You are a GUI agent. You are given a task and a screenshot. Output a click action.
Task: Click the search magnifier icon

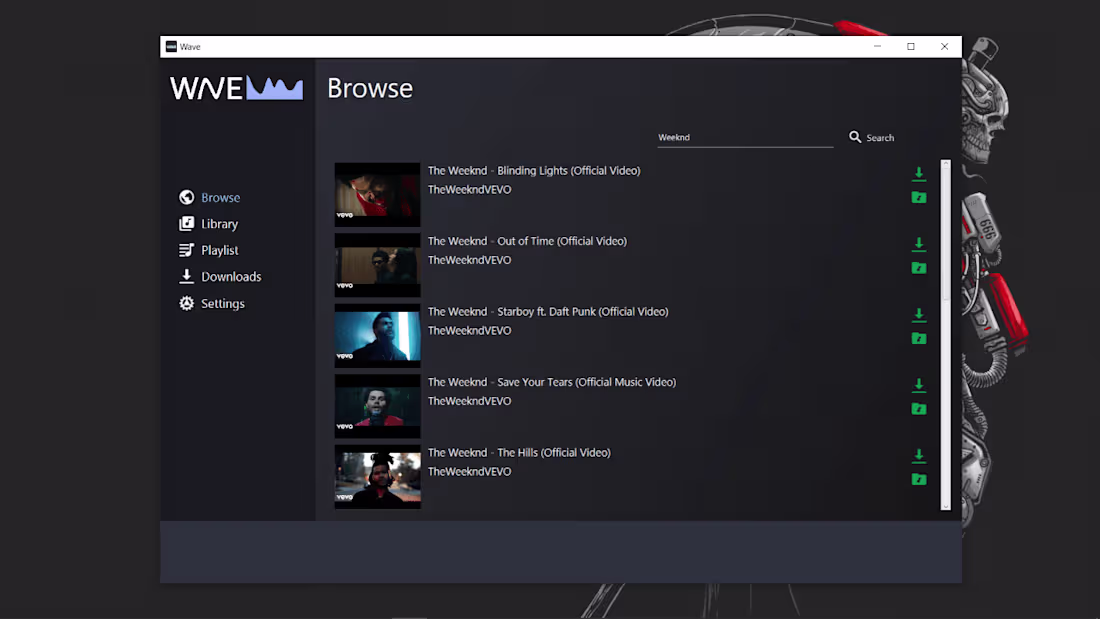855,137
